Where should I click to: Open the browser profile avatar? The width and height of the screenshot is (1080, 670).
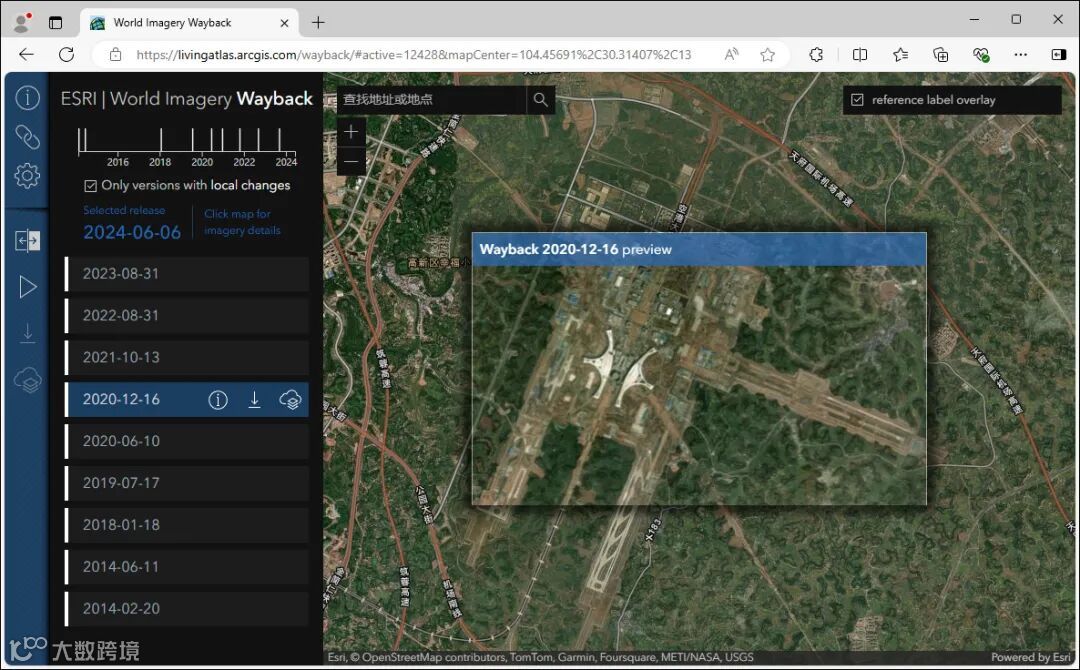(22, 23)
